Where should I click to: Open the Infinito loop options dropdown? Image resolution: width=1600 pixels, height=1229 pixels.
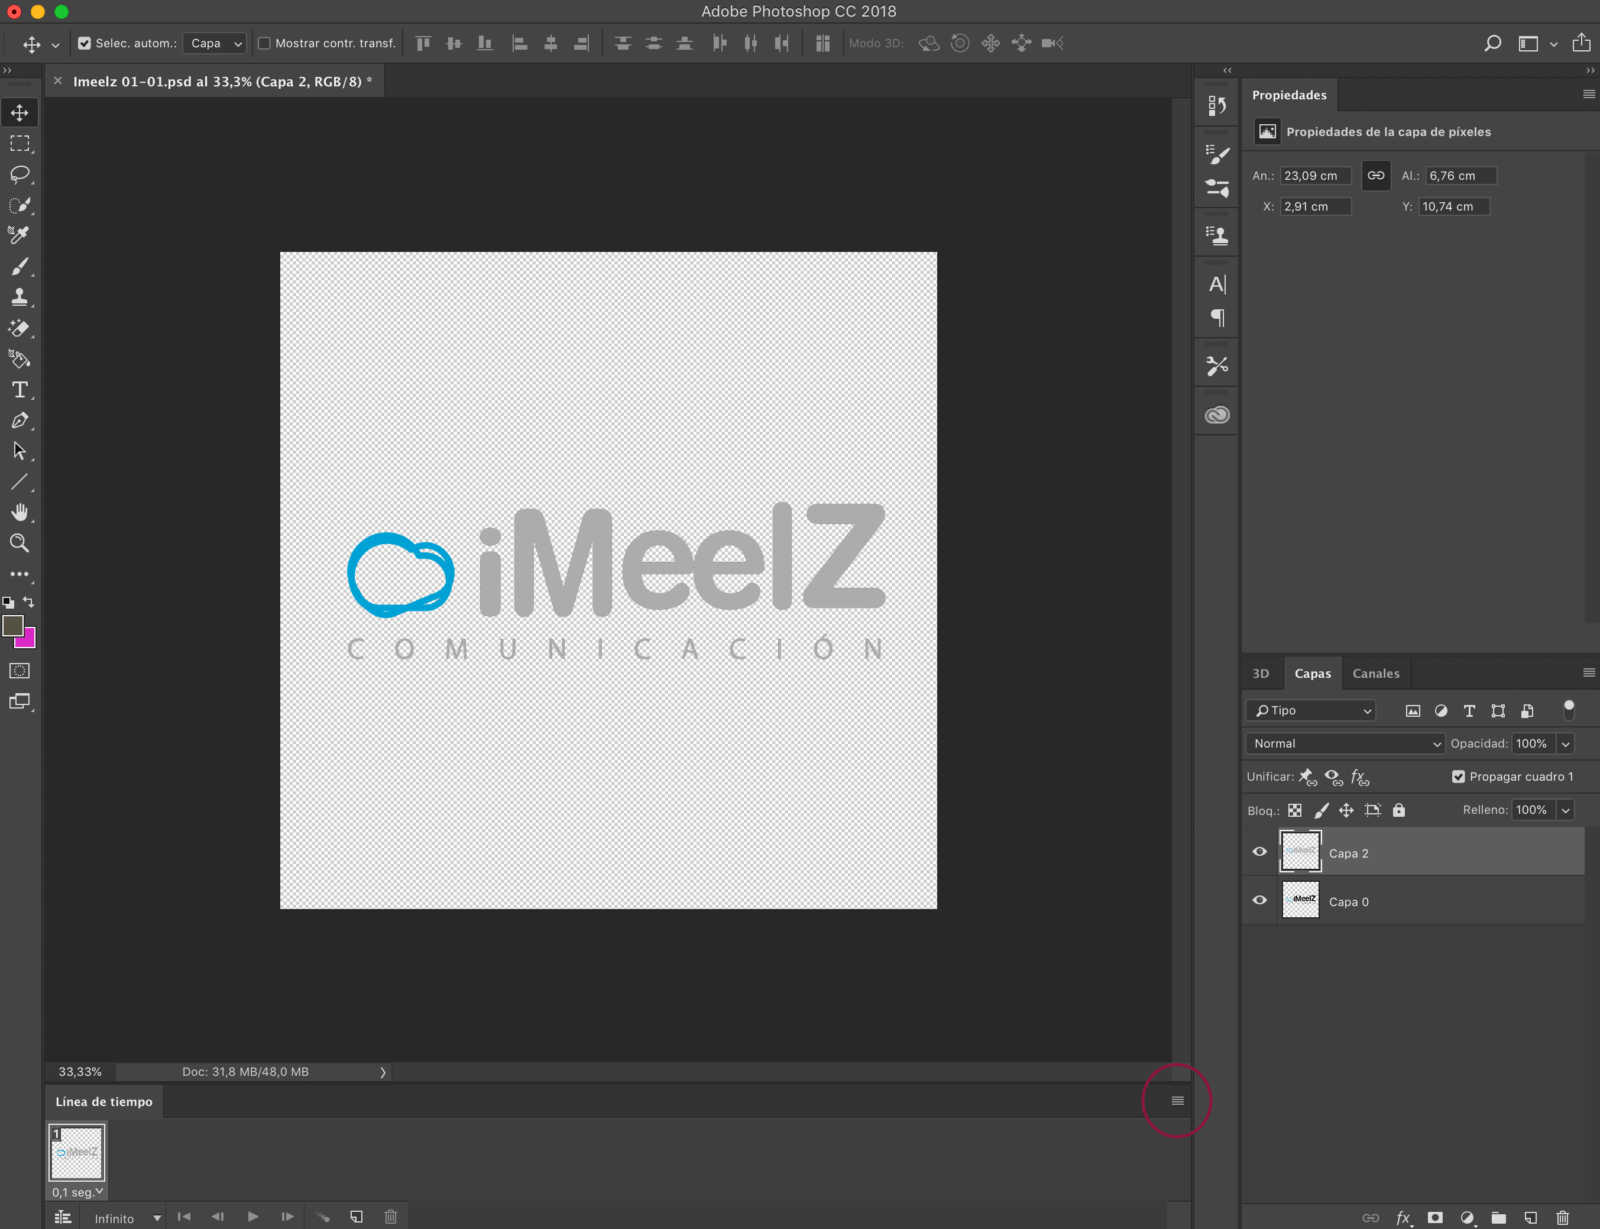[127, 1218]
